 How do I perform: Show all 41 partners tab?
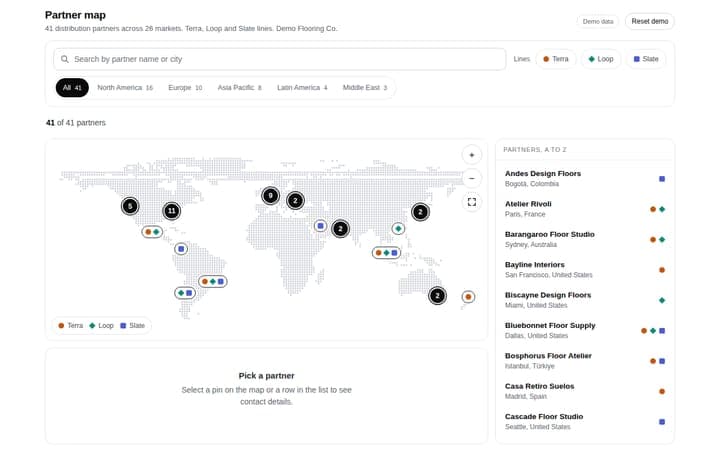(x=72, y=88)
